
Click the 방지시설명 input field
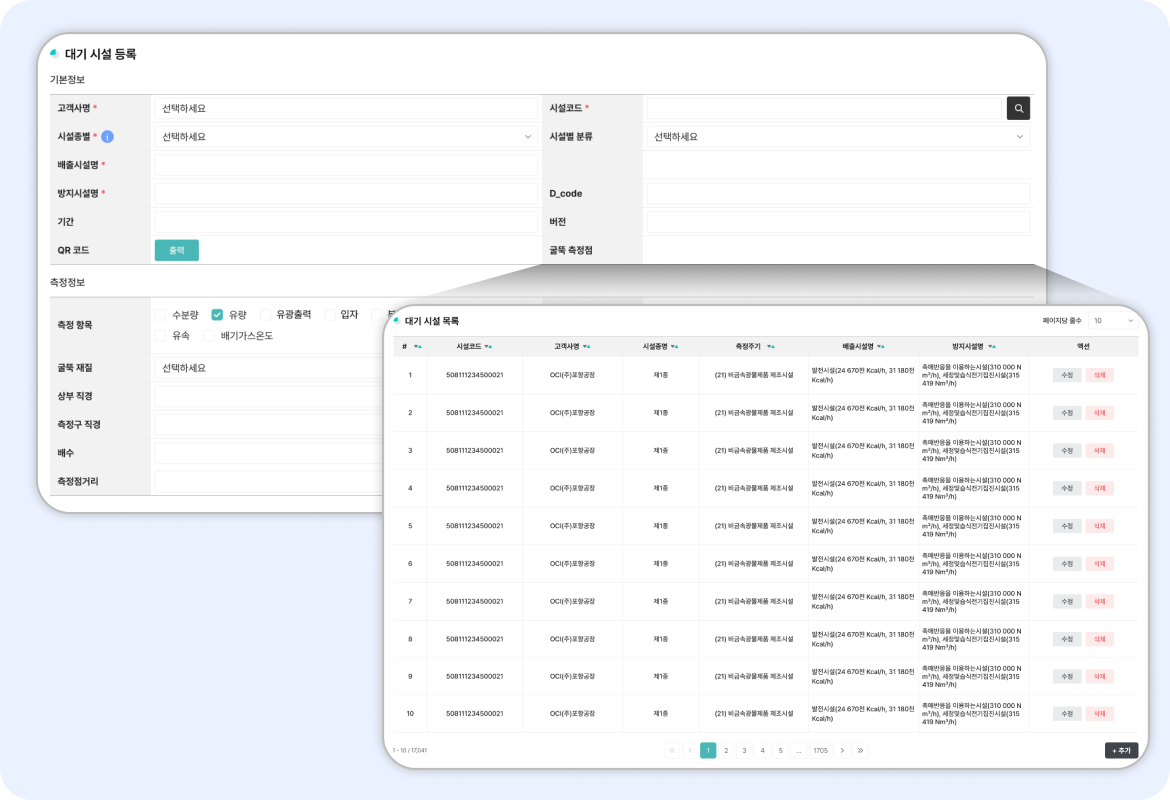click(x=346, y=193)
